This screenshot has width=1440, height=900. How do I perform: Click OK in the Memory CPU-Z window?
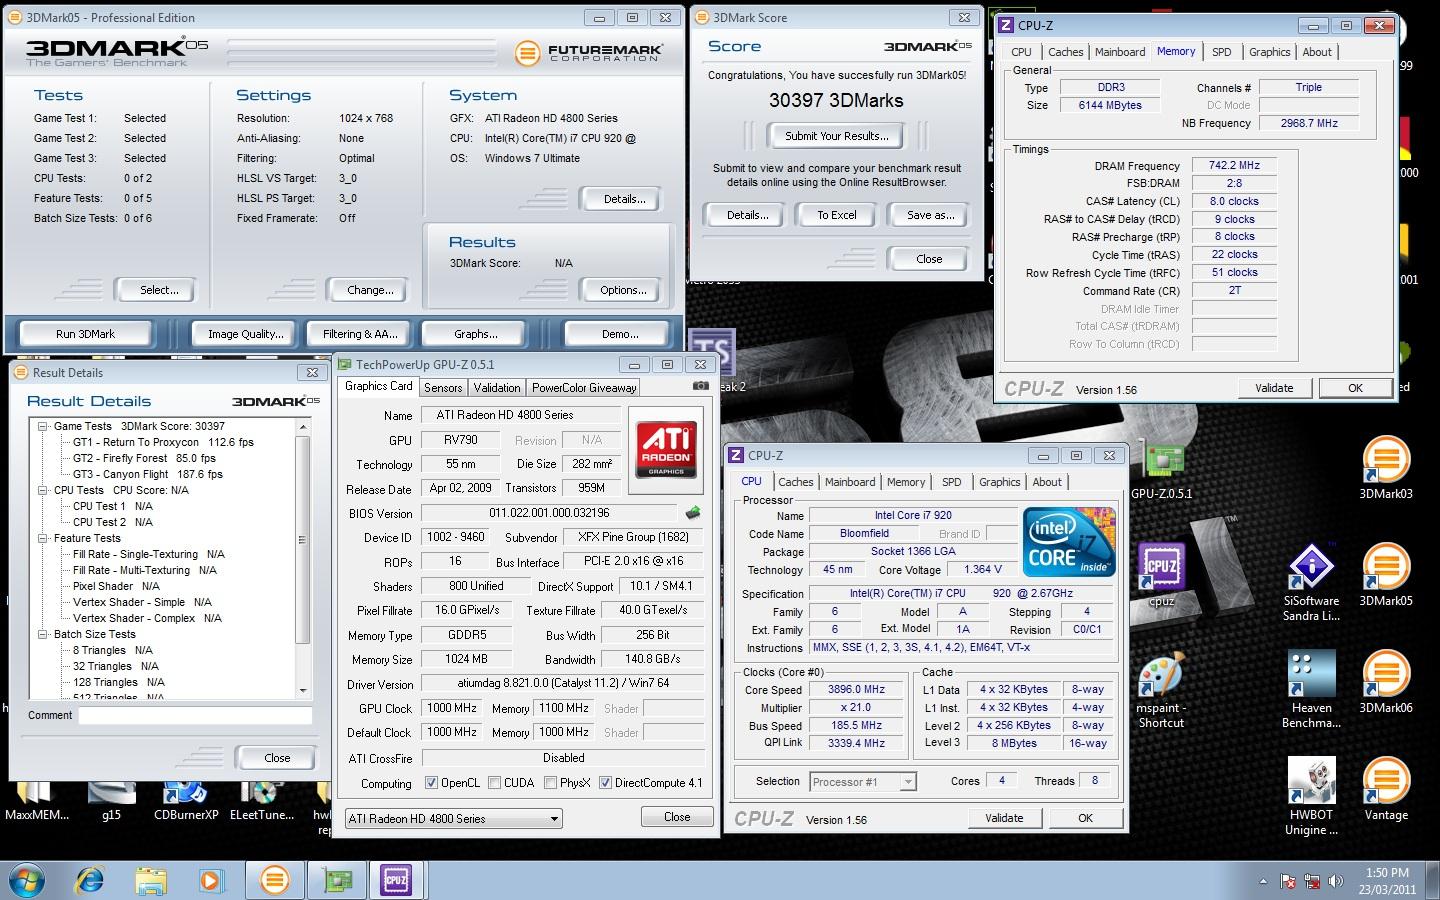pyautogui.click(x=1355, y=388)
